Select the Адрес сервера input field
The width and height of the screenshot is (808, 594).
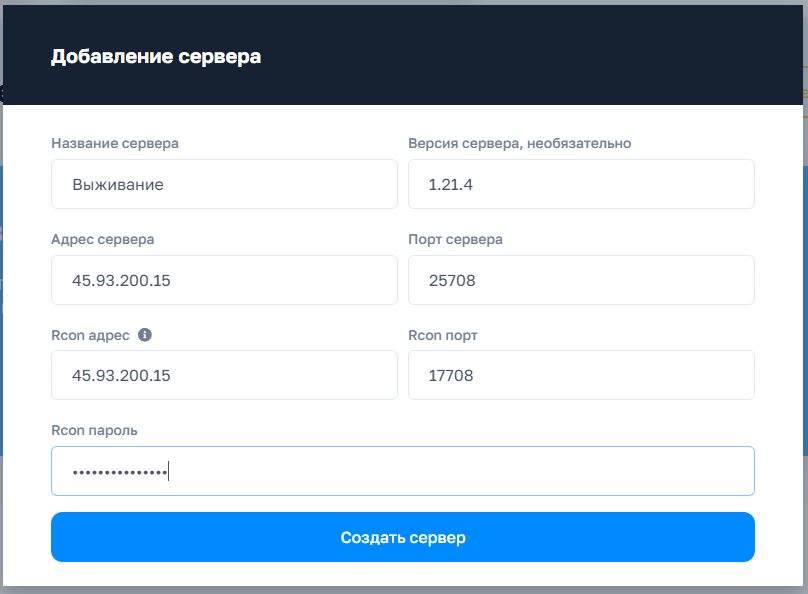[224, 280]
